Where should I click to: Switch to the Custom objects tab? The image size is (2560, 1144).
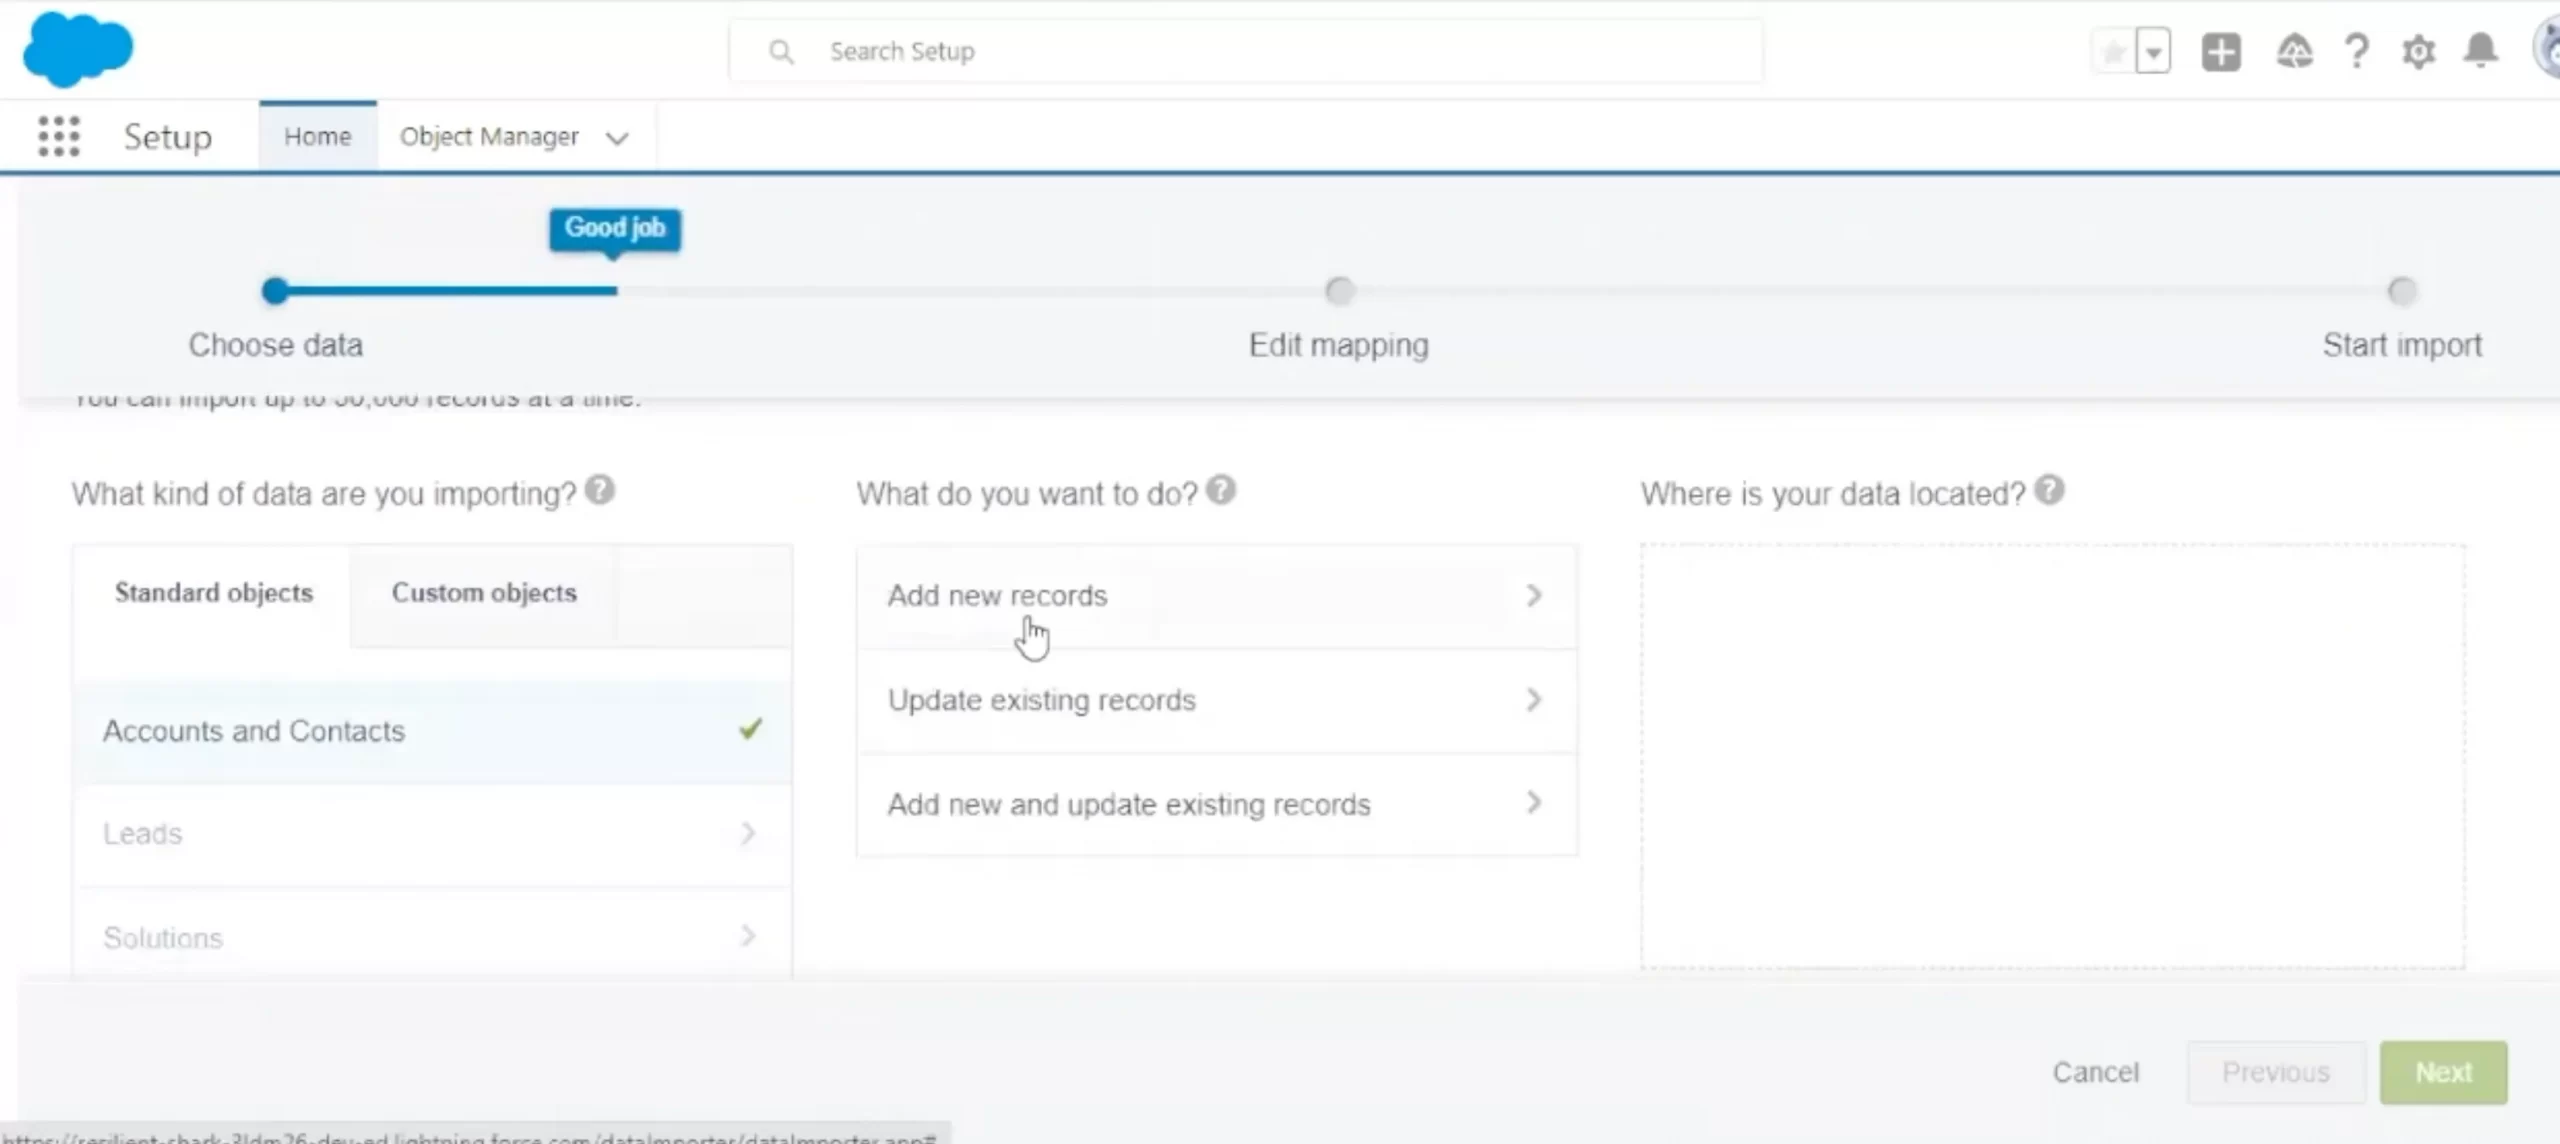[484, 593]
